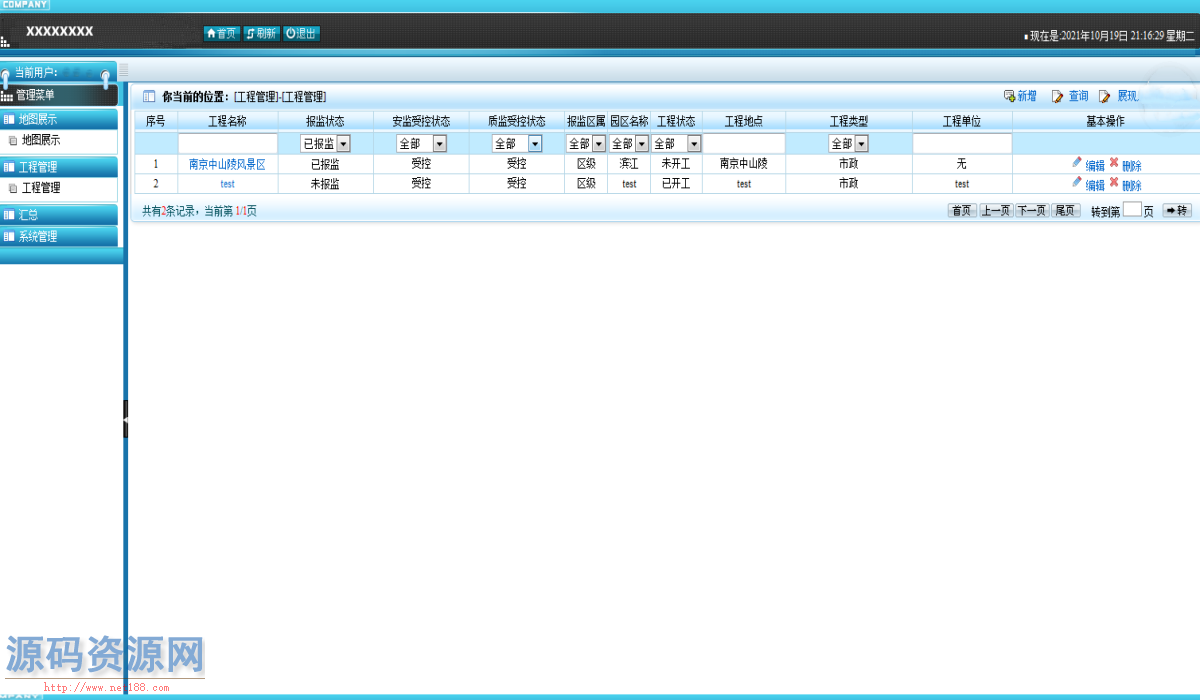Focus the 工程地点 filter text box

[744, 144]
